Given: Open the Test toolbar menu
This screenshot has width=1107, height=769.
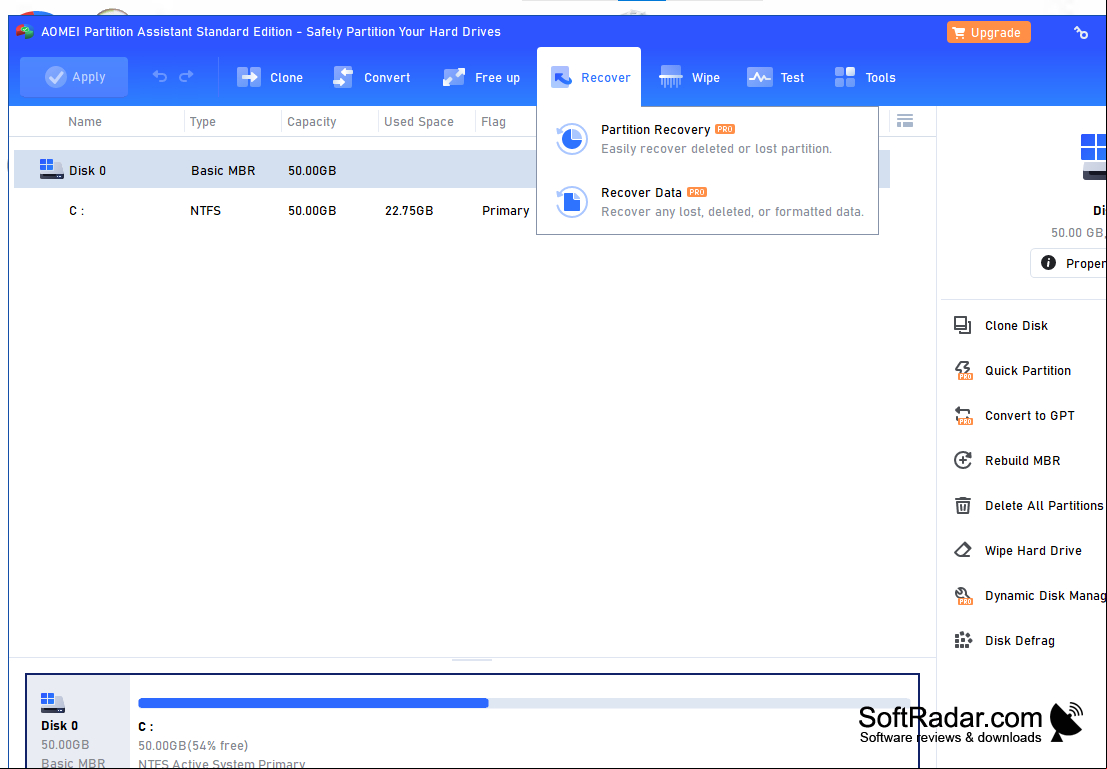Looking at the screenshot, I should click(775, 78).
